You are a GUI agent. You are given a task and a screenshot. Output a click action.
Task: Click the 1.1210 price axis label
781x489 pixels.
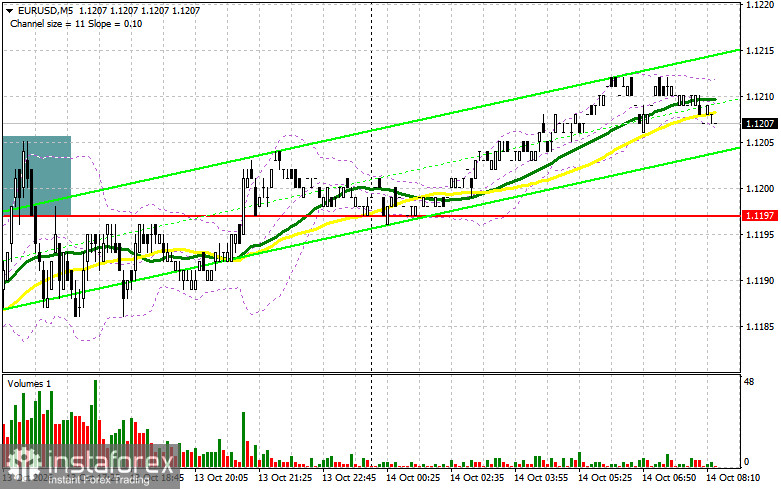click(760, 97)
